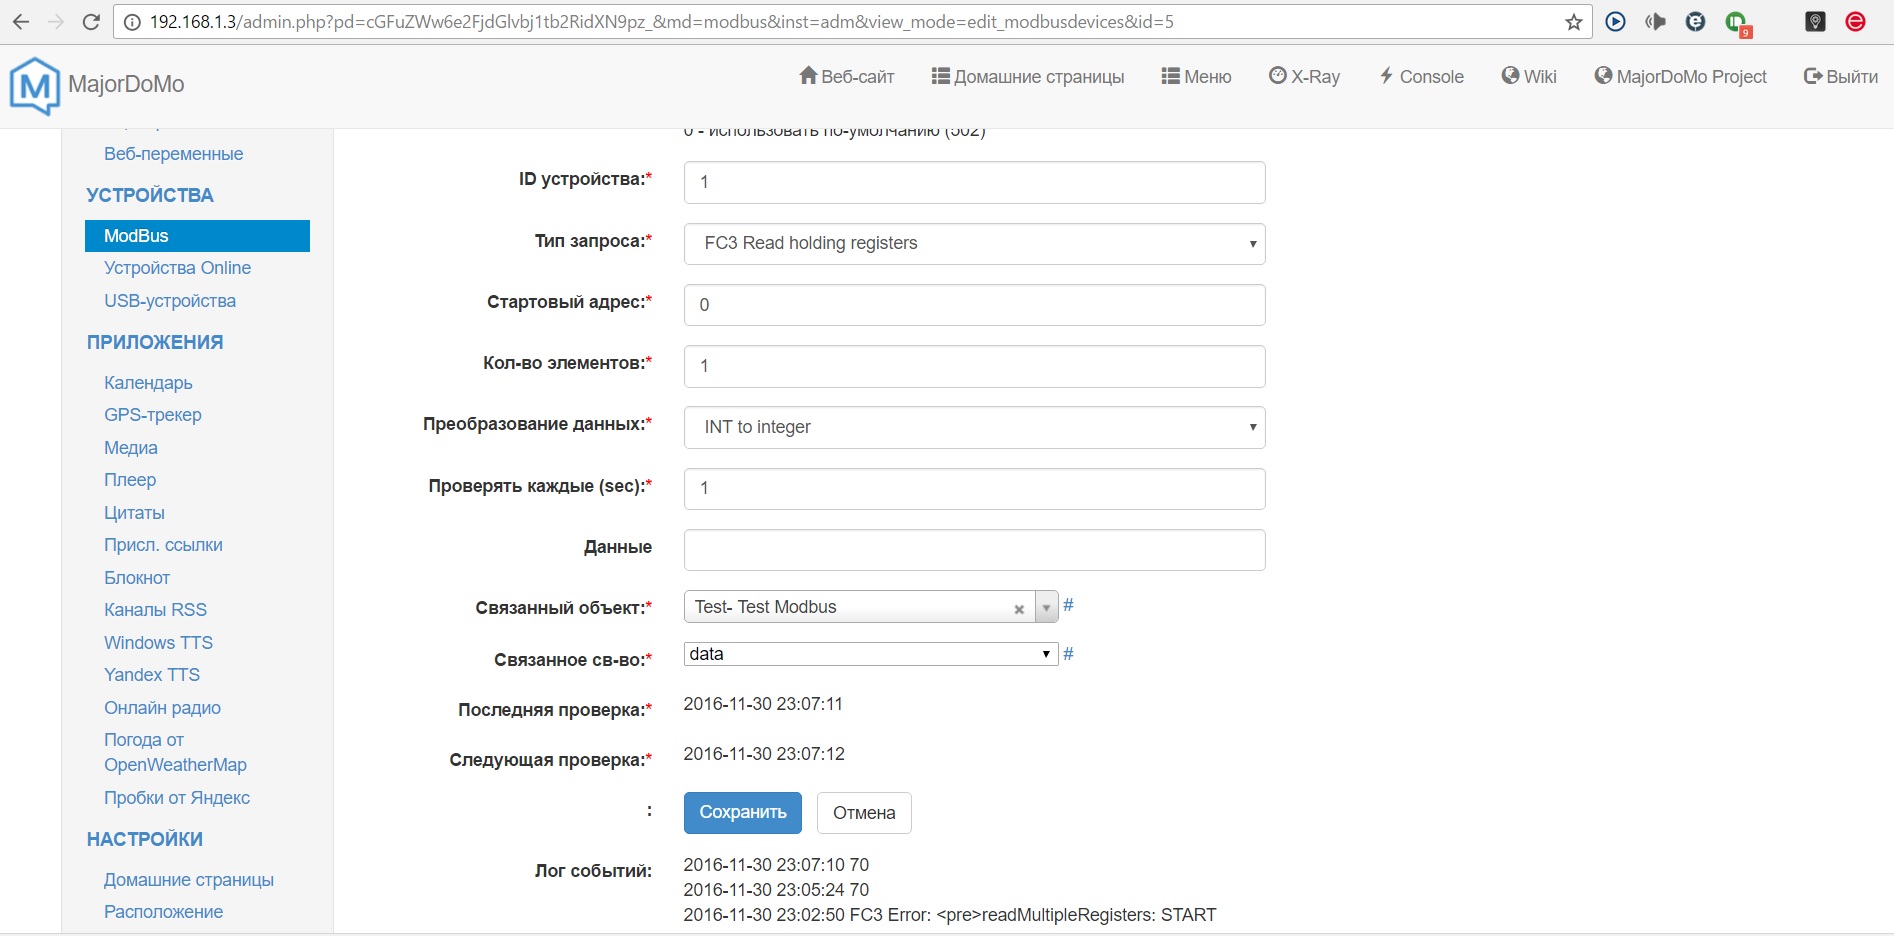Click the red circular 'e' extension icon
The height and width of the screenshot is (936, 1894).
[1855, 22]
